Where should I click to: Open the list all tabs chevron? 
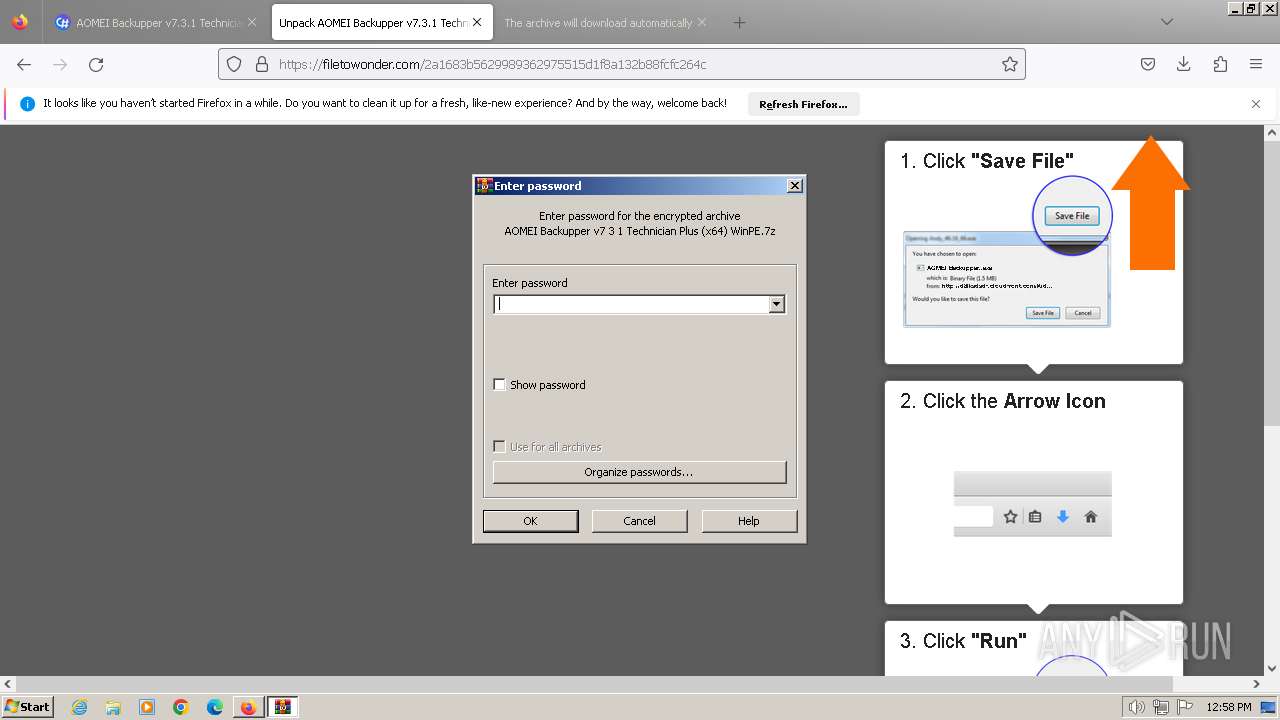1167,22
